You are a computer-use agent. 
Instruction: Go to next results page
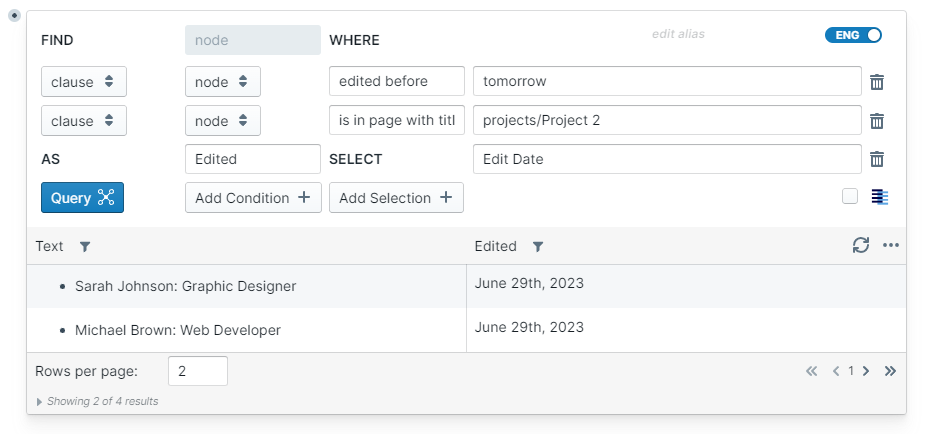tap(866, 371)
